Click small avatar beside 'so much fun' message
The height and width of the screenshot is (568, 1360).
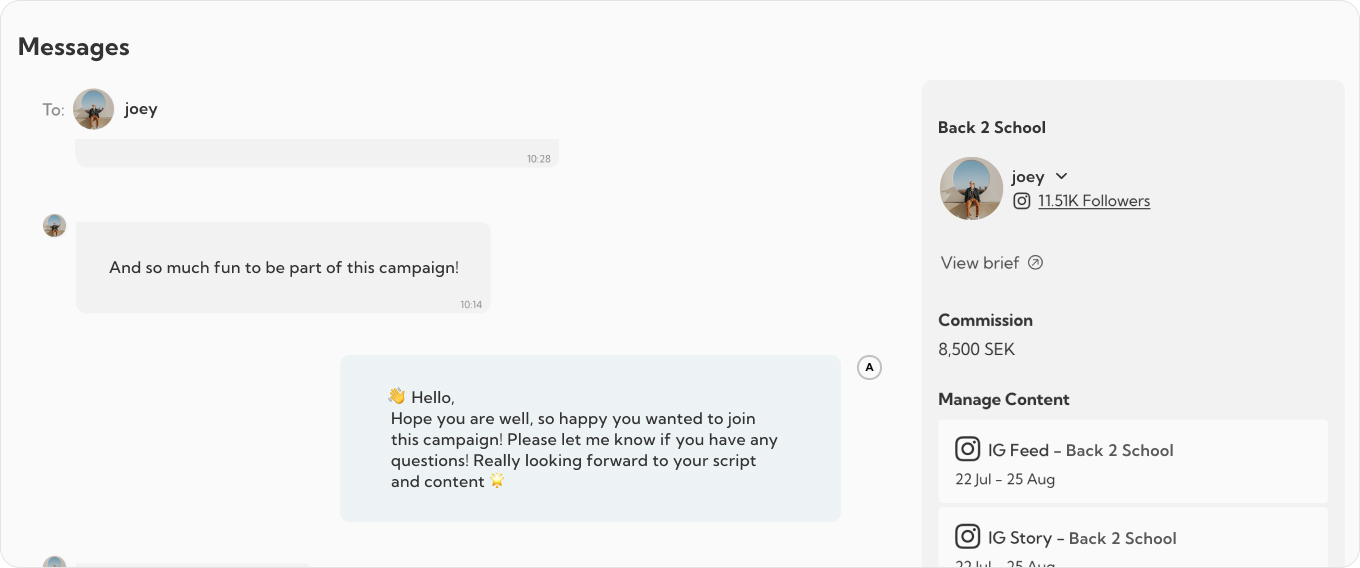pos(55,225)
